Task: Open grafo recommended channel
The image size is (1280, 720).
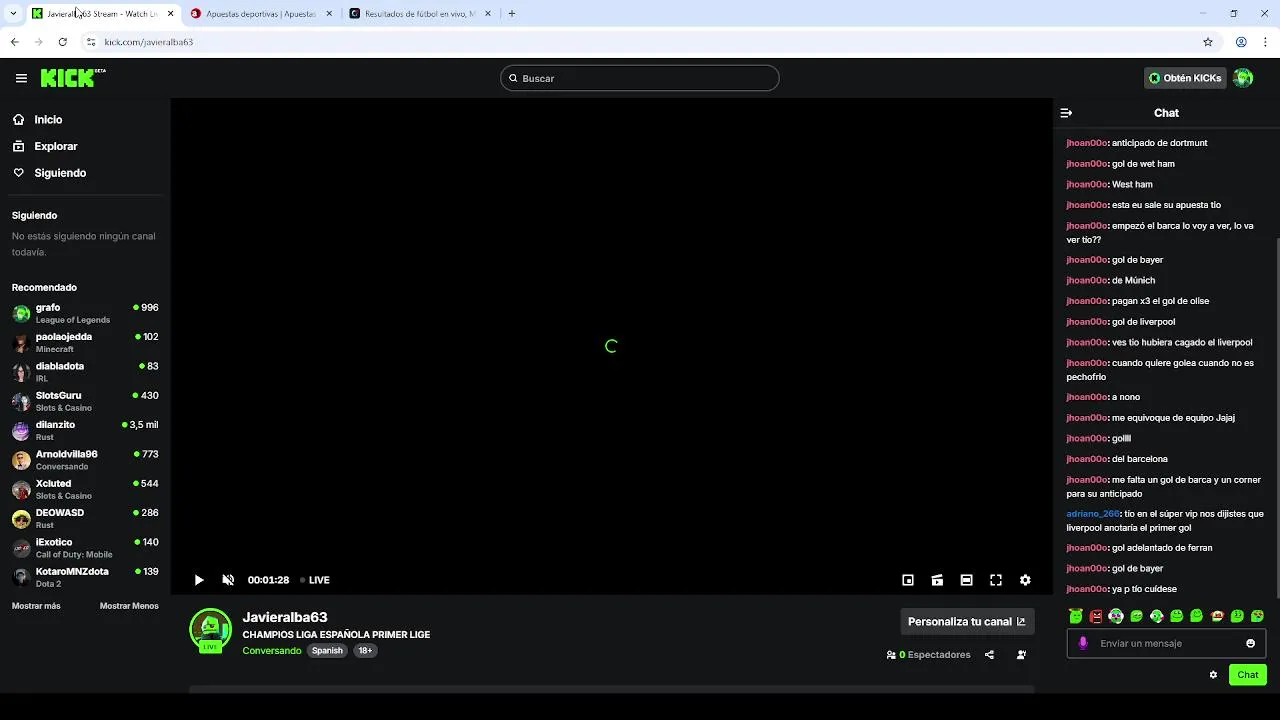Action: click(85, 313)
